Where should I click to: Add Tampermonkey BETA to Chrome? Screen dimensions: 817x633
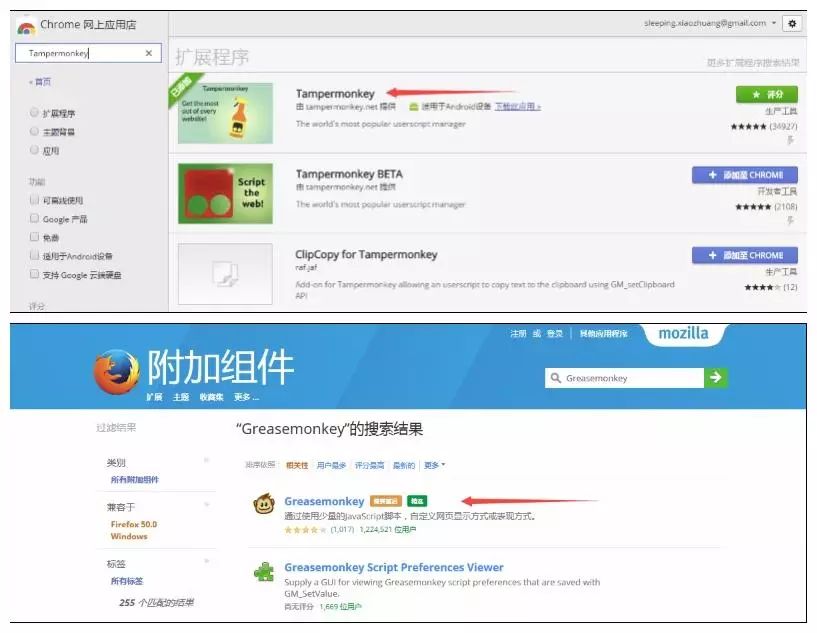tap(745, 175)
